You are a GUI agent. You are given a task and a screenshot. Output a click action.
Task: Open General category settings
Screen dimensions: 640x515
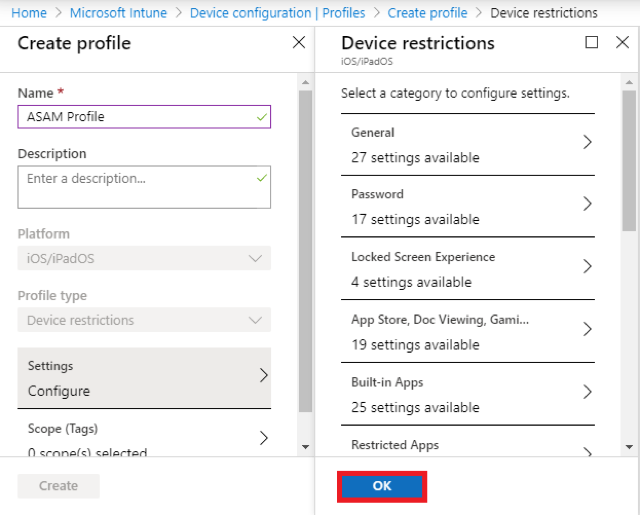468,145
